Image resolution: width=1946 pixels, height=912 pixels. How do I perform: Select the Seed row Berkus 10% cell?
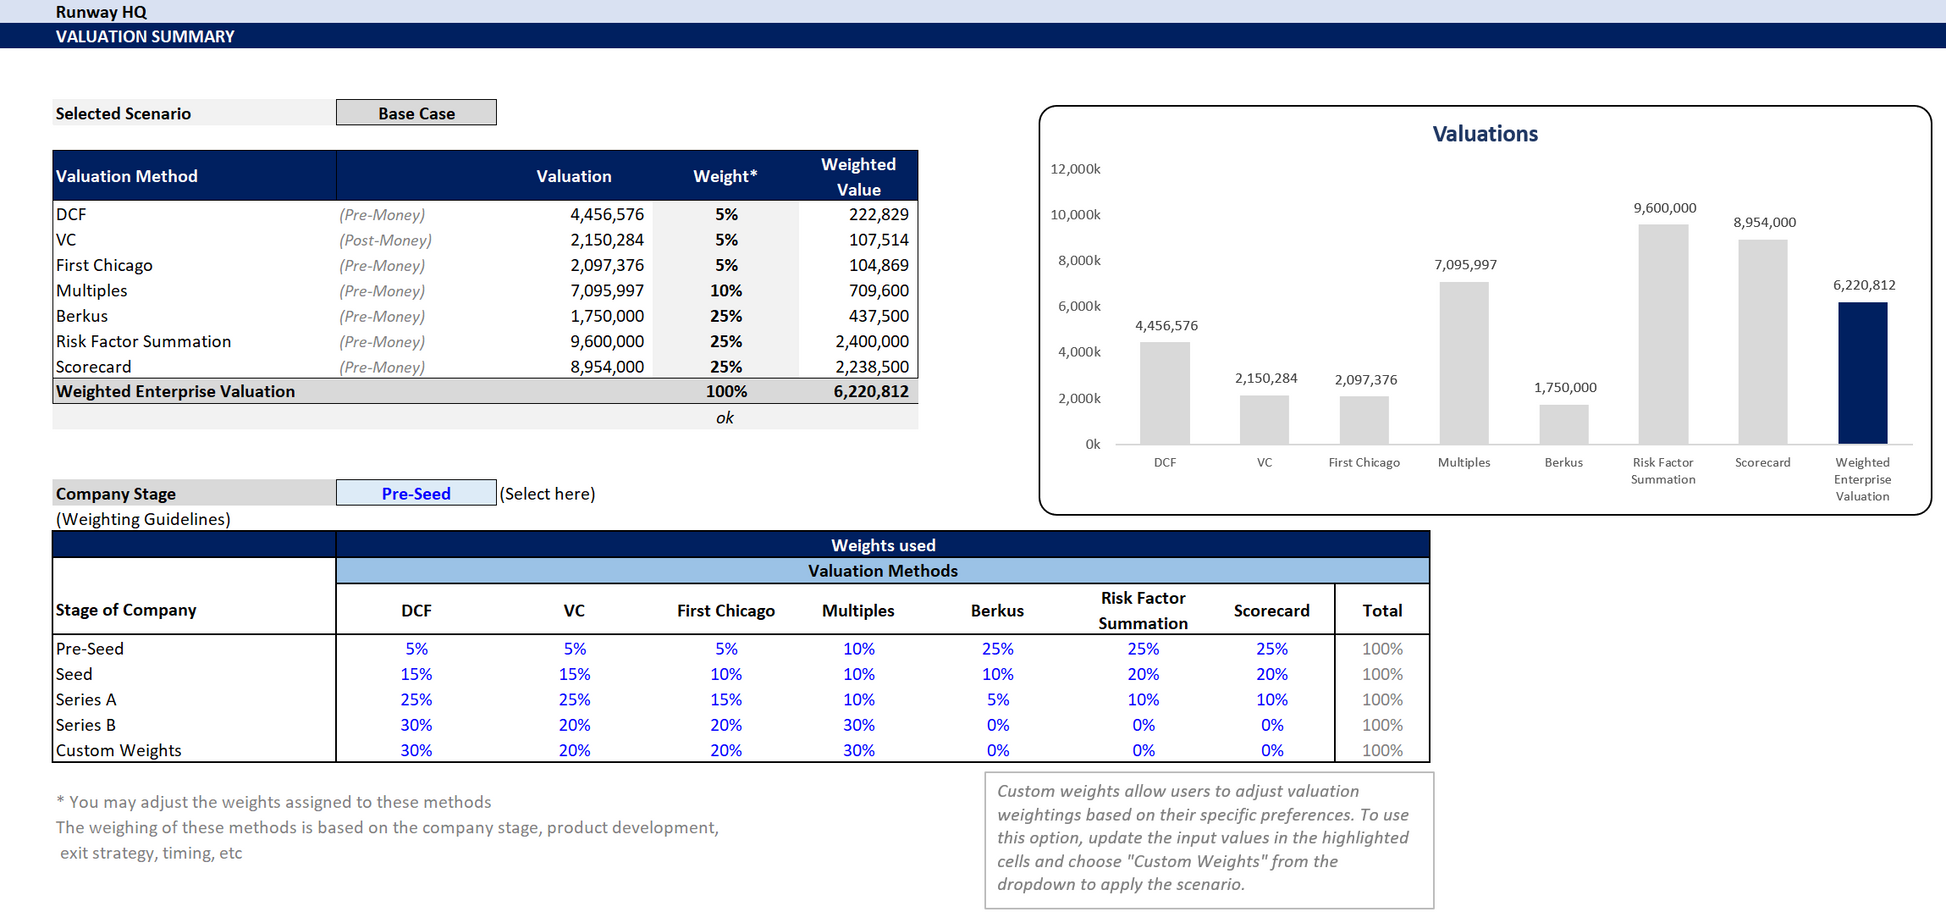(997, 674)
